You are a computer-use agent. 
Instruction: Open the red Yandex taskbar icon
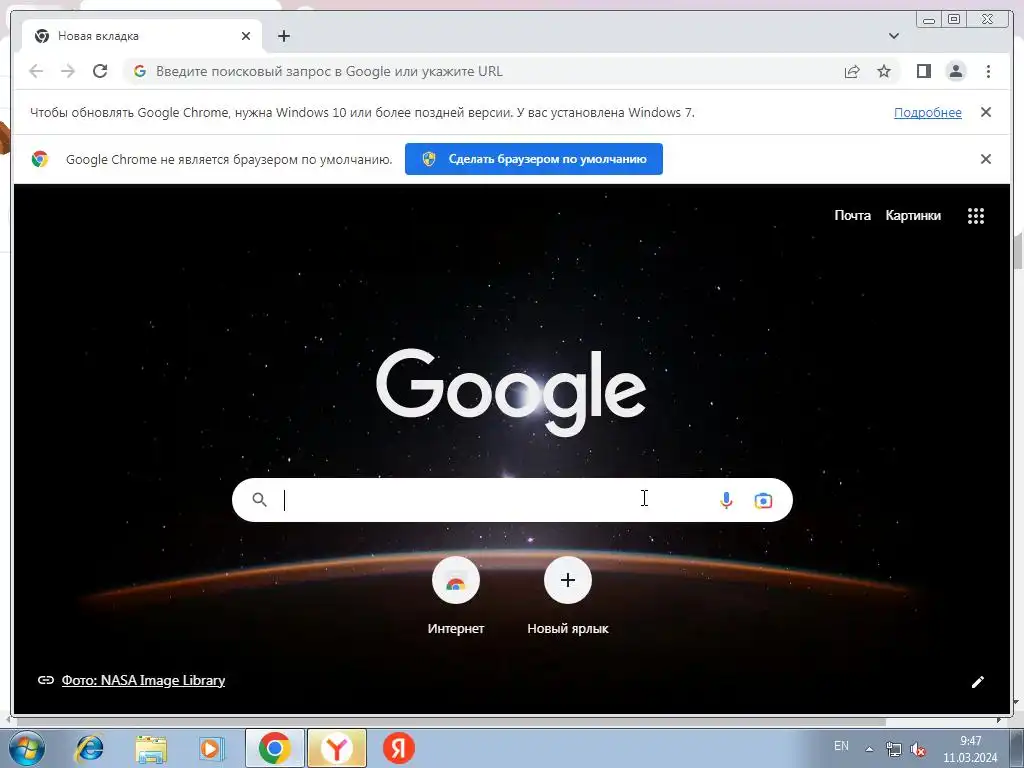coord(398,748)
